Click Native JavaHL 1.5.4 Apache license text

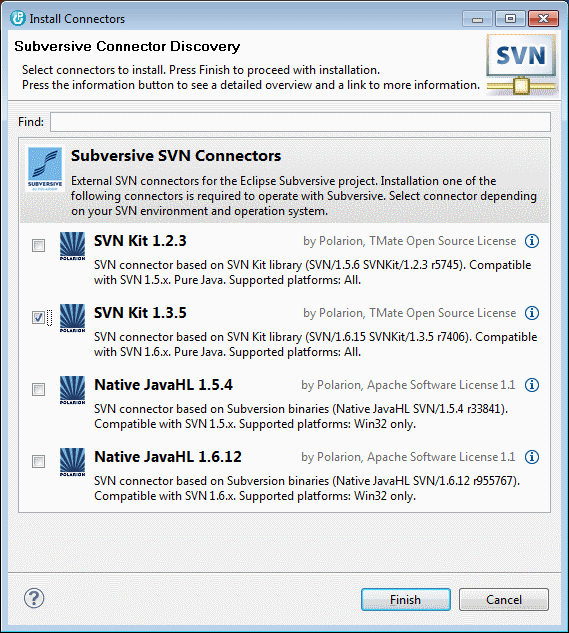point(408,385)
